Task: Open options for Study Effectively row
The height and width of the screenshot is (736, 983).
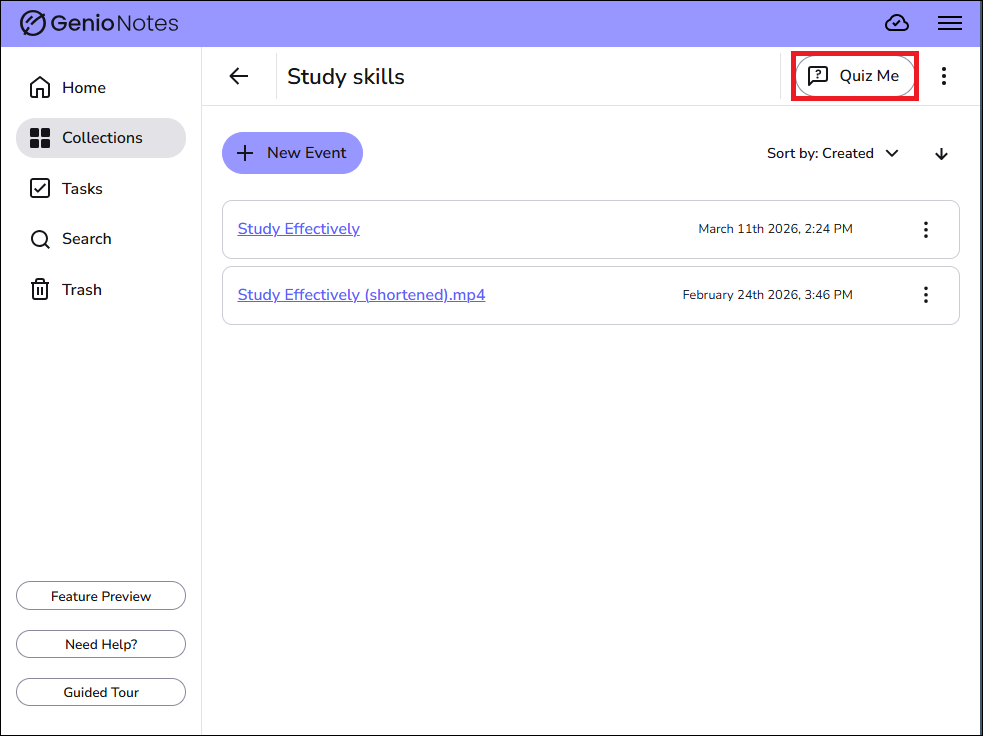Action: pyautogui.click(x=925, y=229)
